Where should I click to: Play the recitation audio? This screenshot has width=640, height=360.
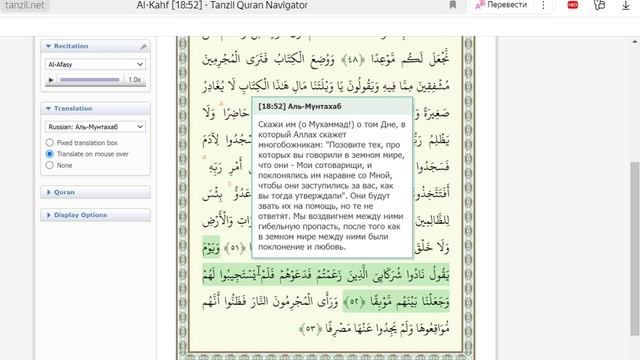pyautogui.click(x=51, y=80)
